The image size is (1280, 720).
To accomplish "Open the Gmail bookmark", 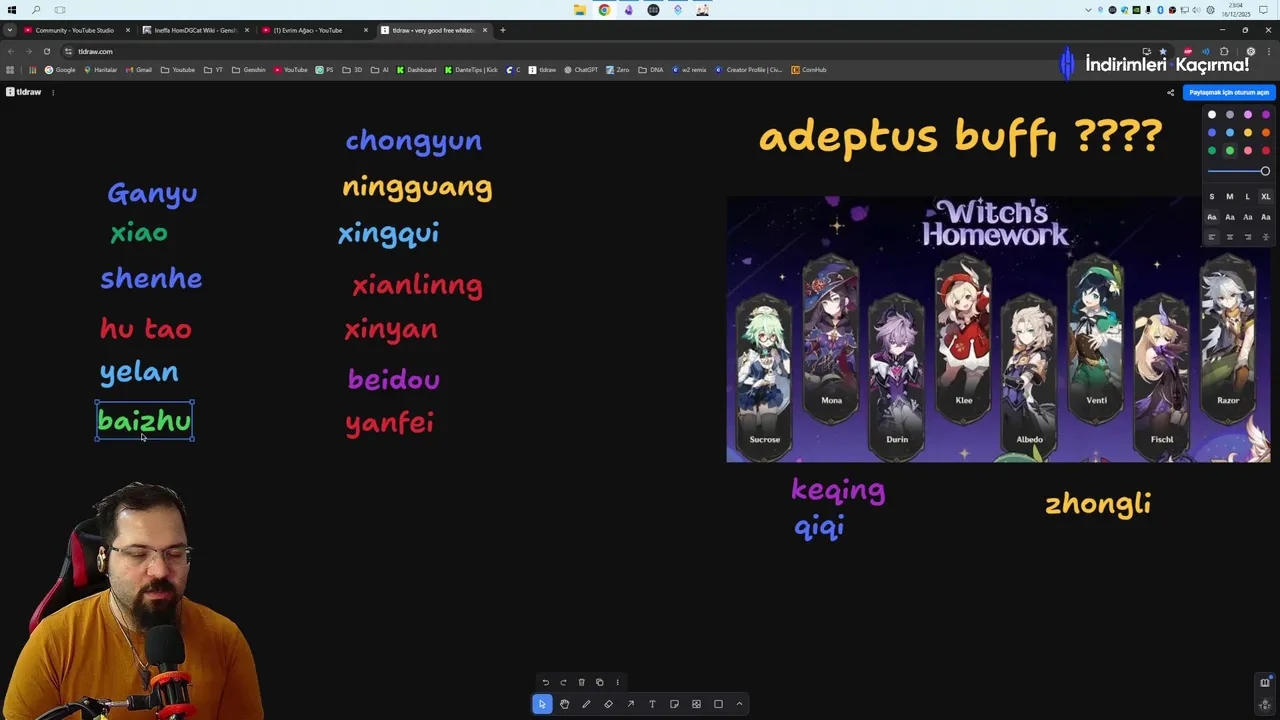I will (139, 70).
